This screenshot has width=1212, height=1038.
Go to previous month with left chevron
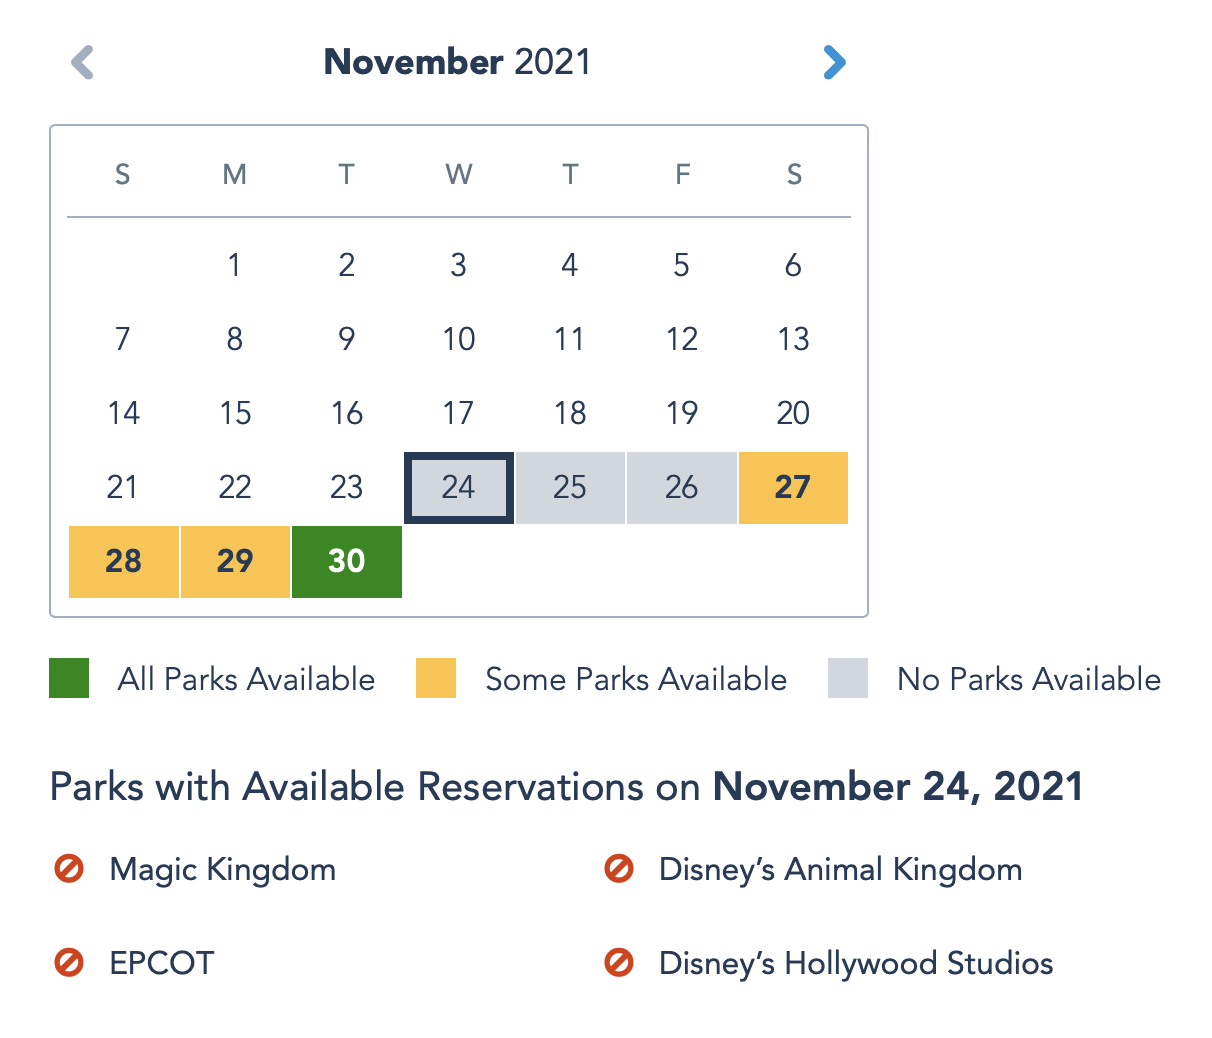(83, 62)
